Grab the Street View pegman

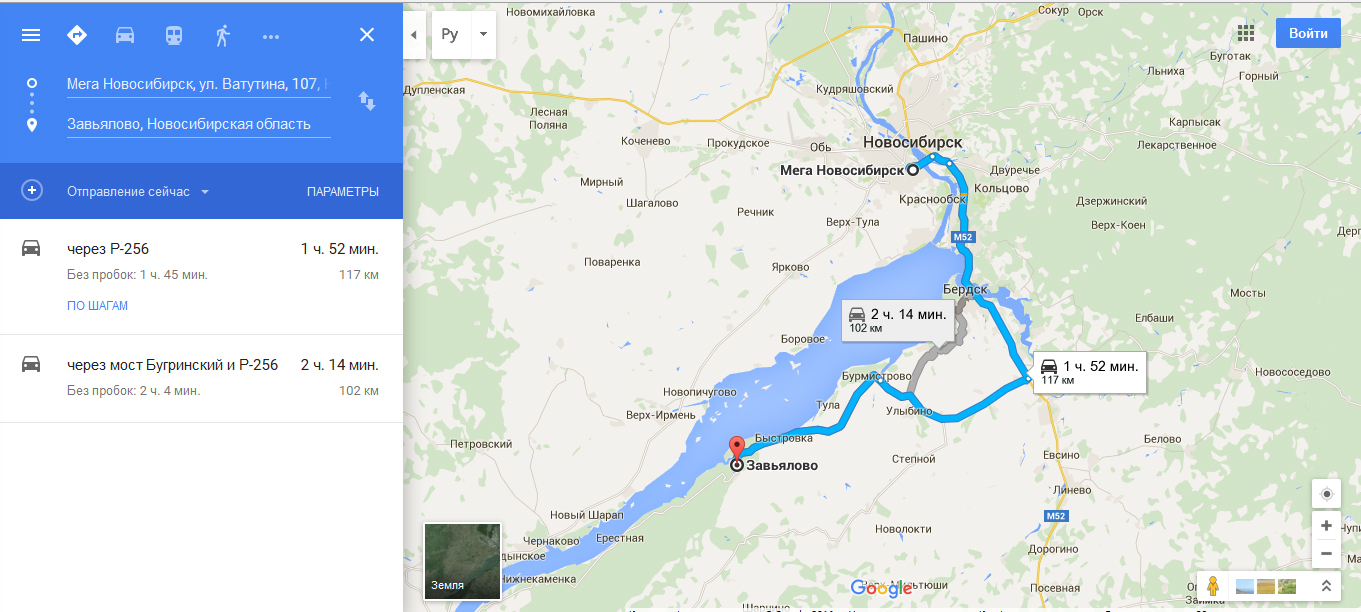[1213, 586]
